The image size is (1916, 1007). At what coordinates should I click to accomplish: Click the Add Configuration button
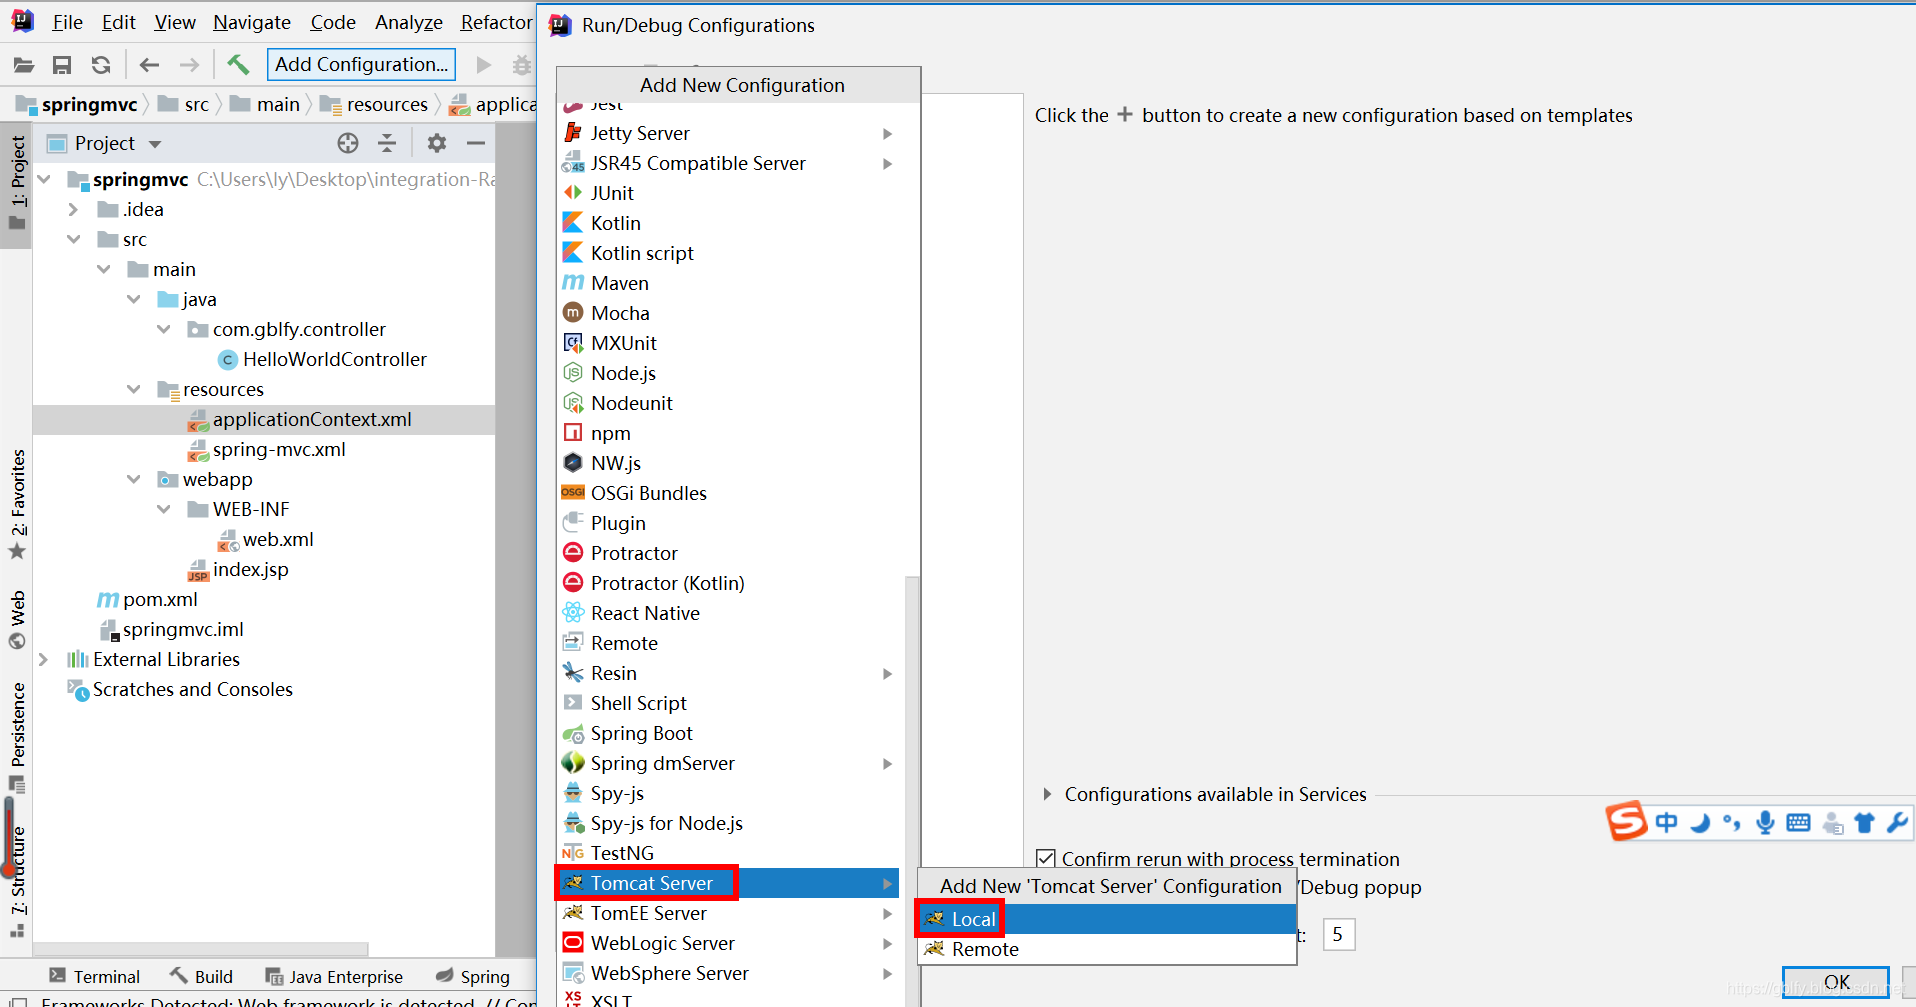click(361, 64)
